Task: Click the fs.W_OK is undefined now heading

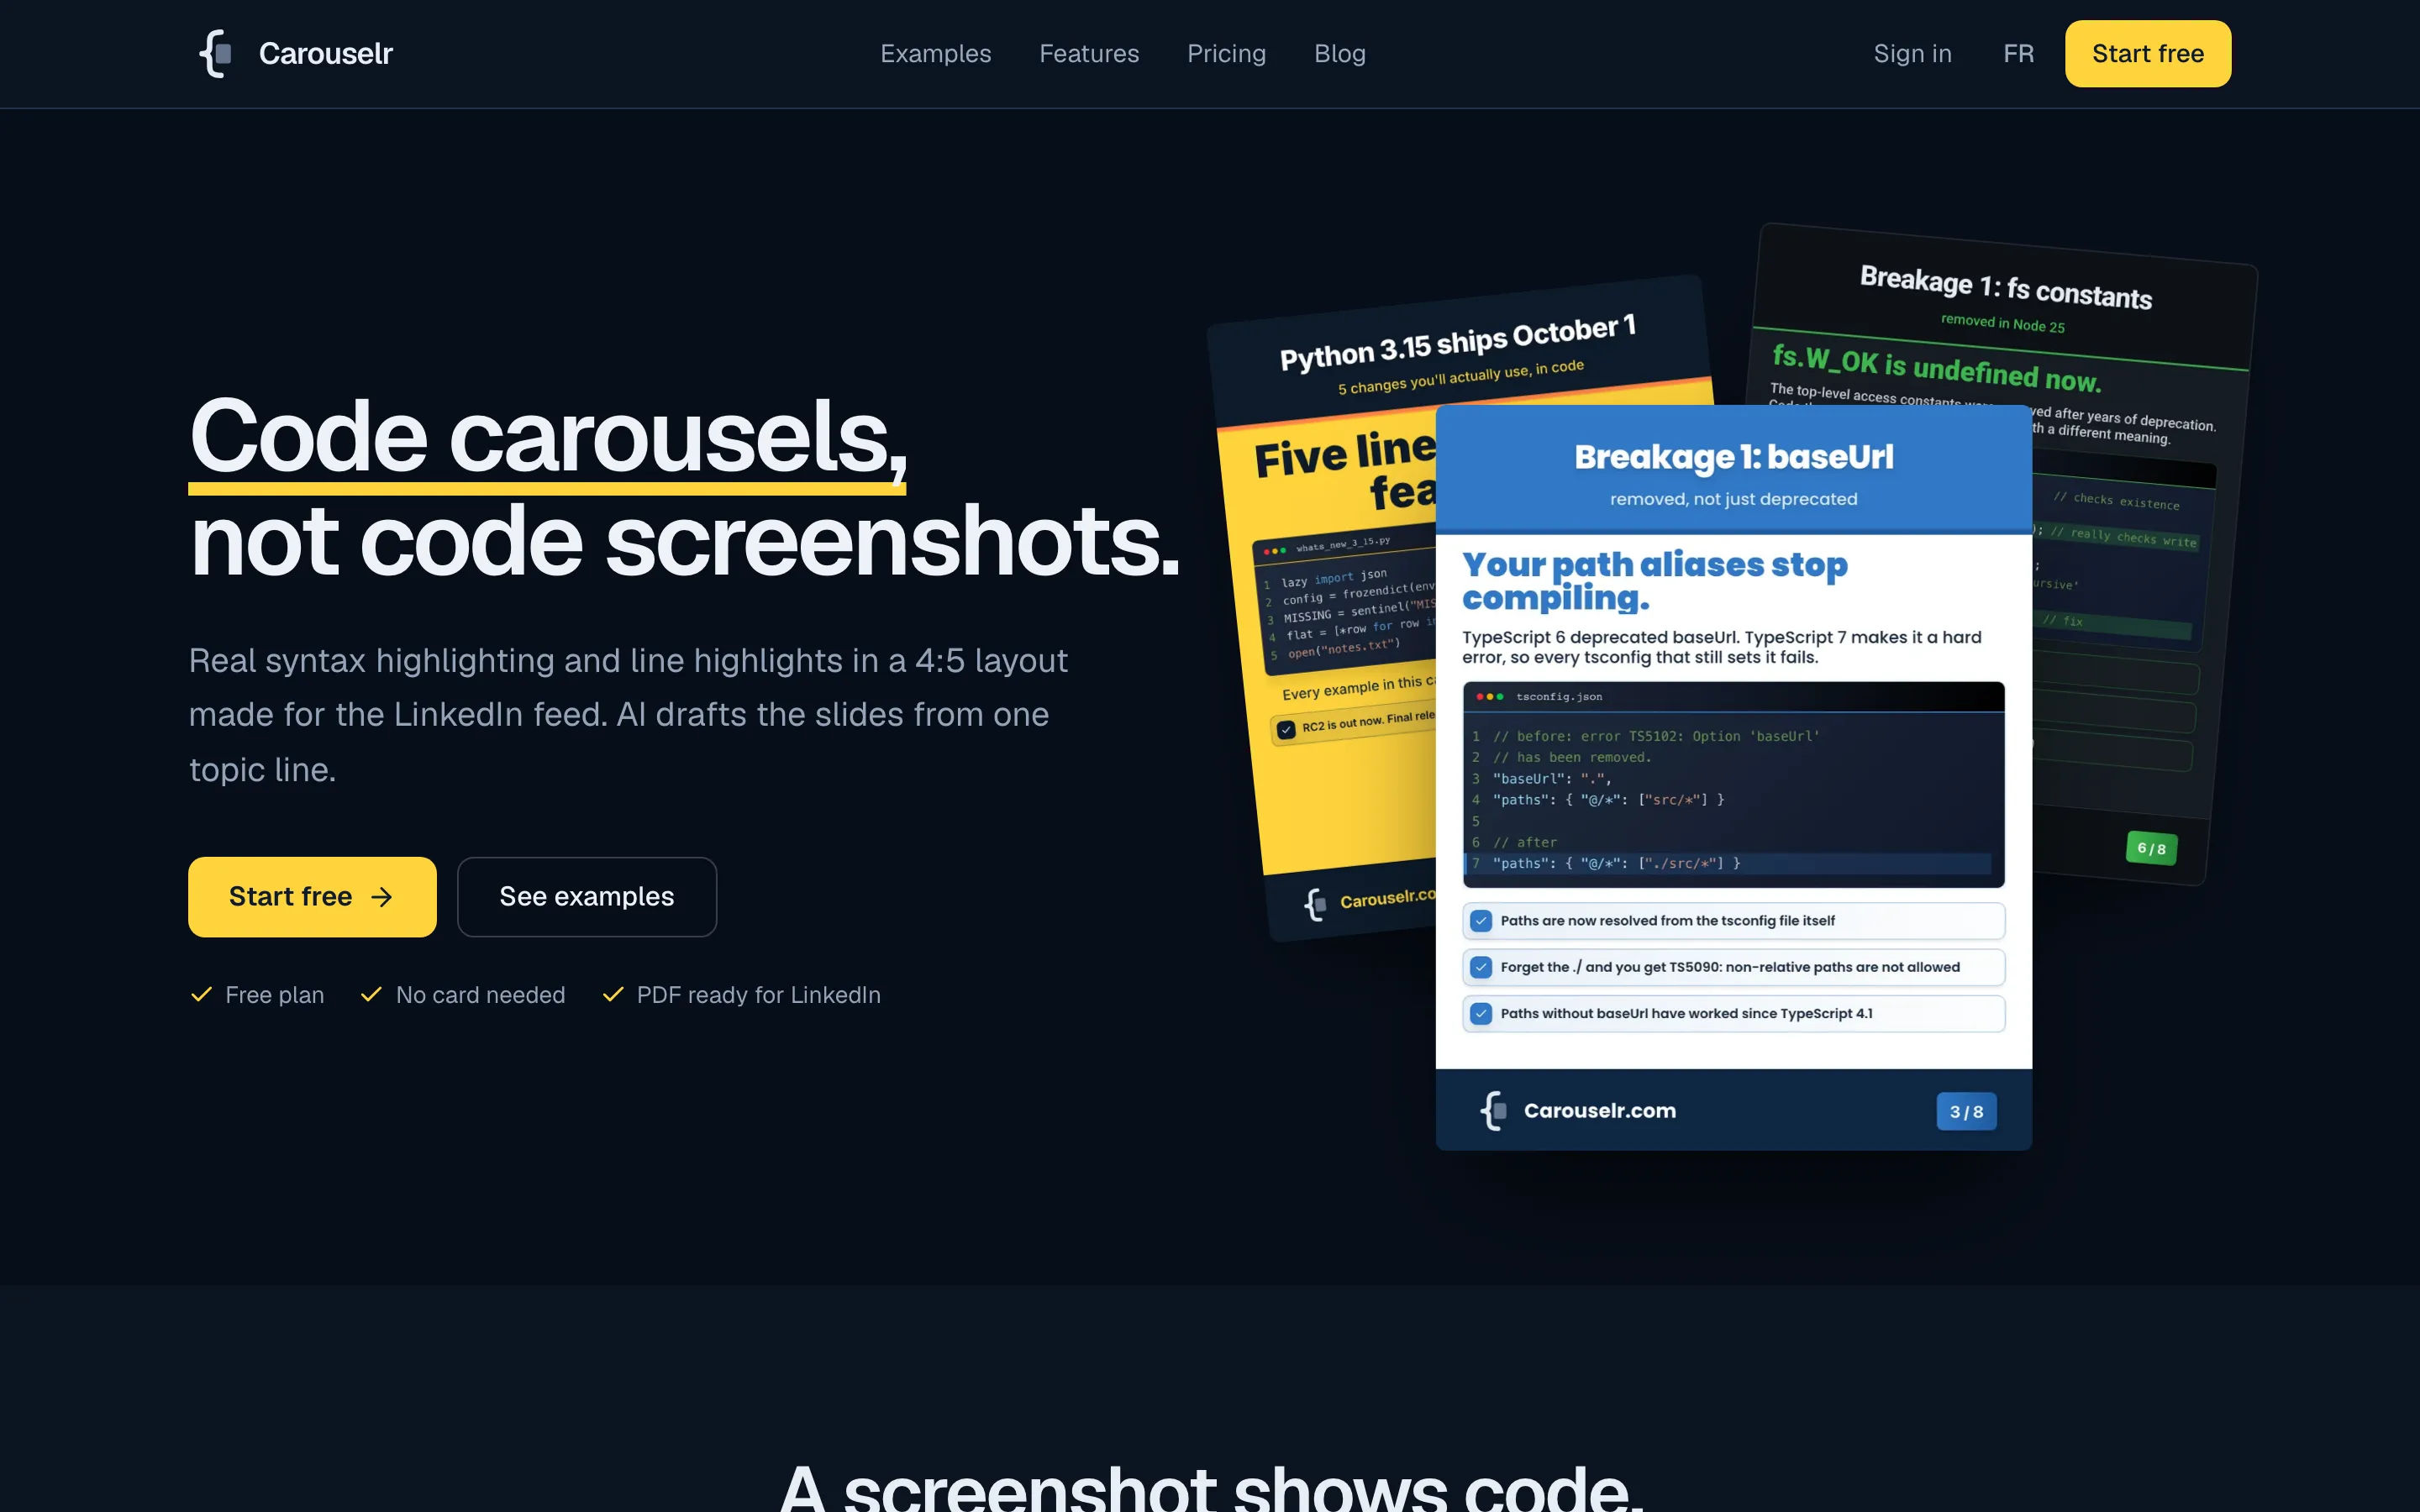Action: click(1936, 369)
